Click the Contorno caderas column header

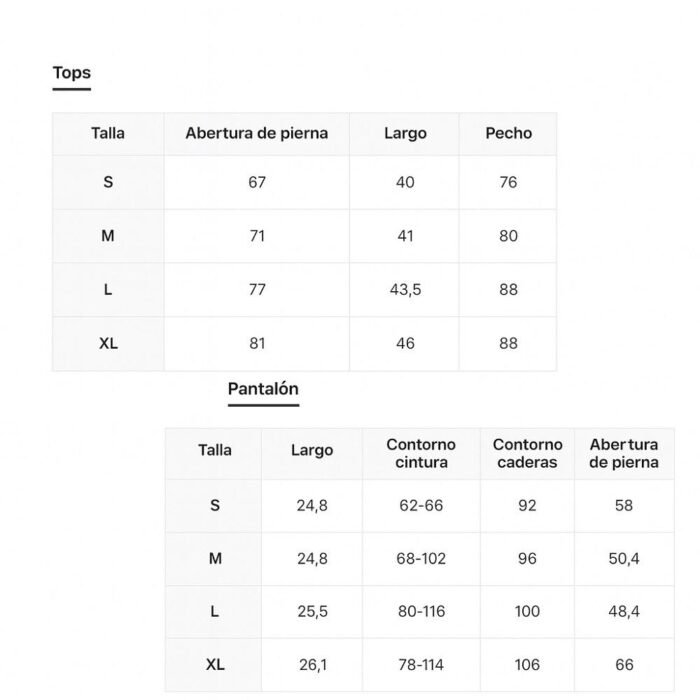click(x=527, y=454)
